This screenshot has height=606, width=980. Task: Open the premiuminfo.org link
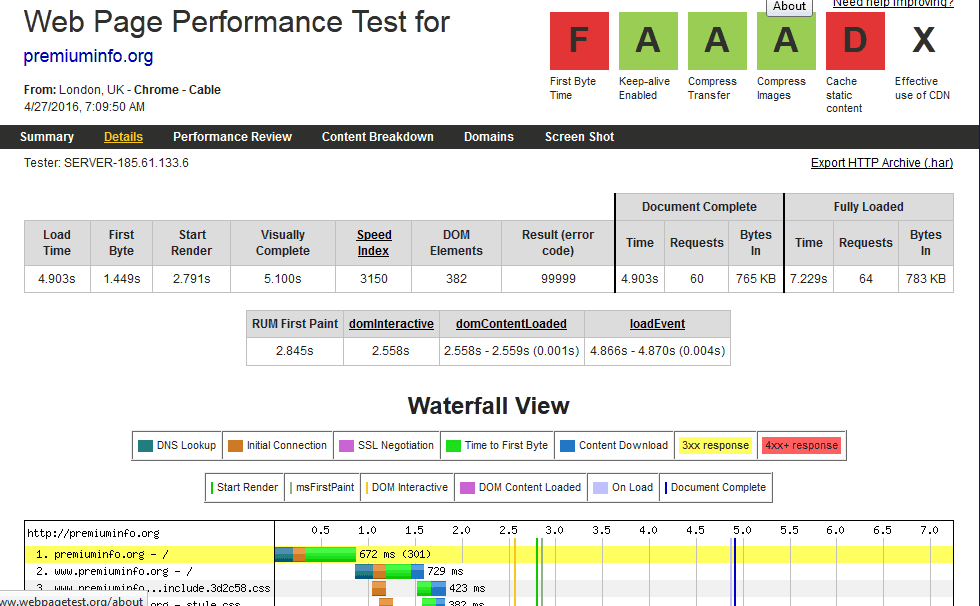88,56
